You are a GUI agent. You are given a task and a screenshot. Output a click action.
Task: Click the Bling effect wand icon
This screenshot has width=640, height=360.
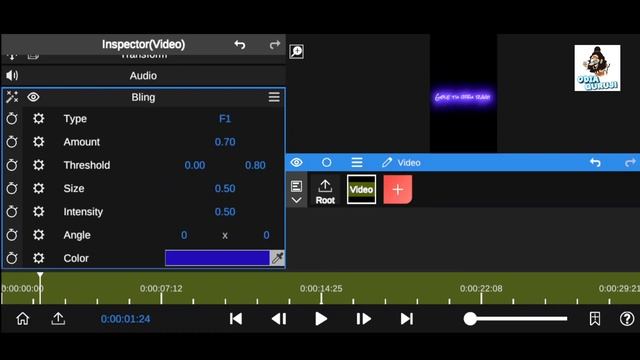[12, 97]
